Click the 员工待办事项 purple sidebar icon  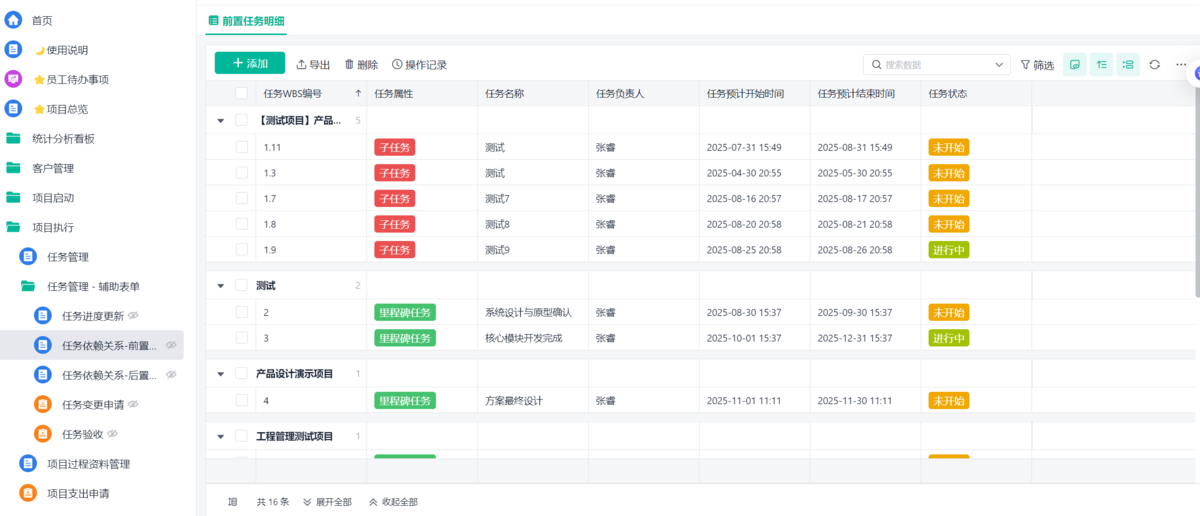click(x=14, y=79)
